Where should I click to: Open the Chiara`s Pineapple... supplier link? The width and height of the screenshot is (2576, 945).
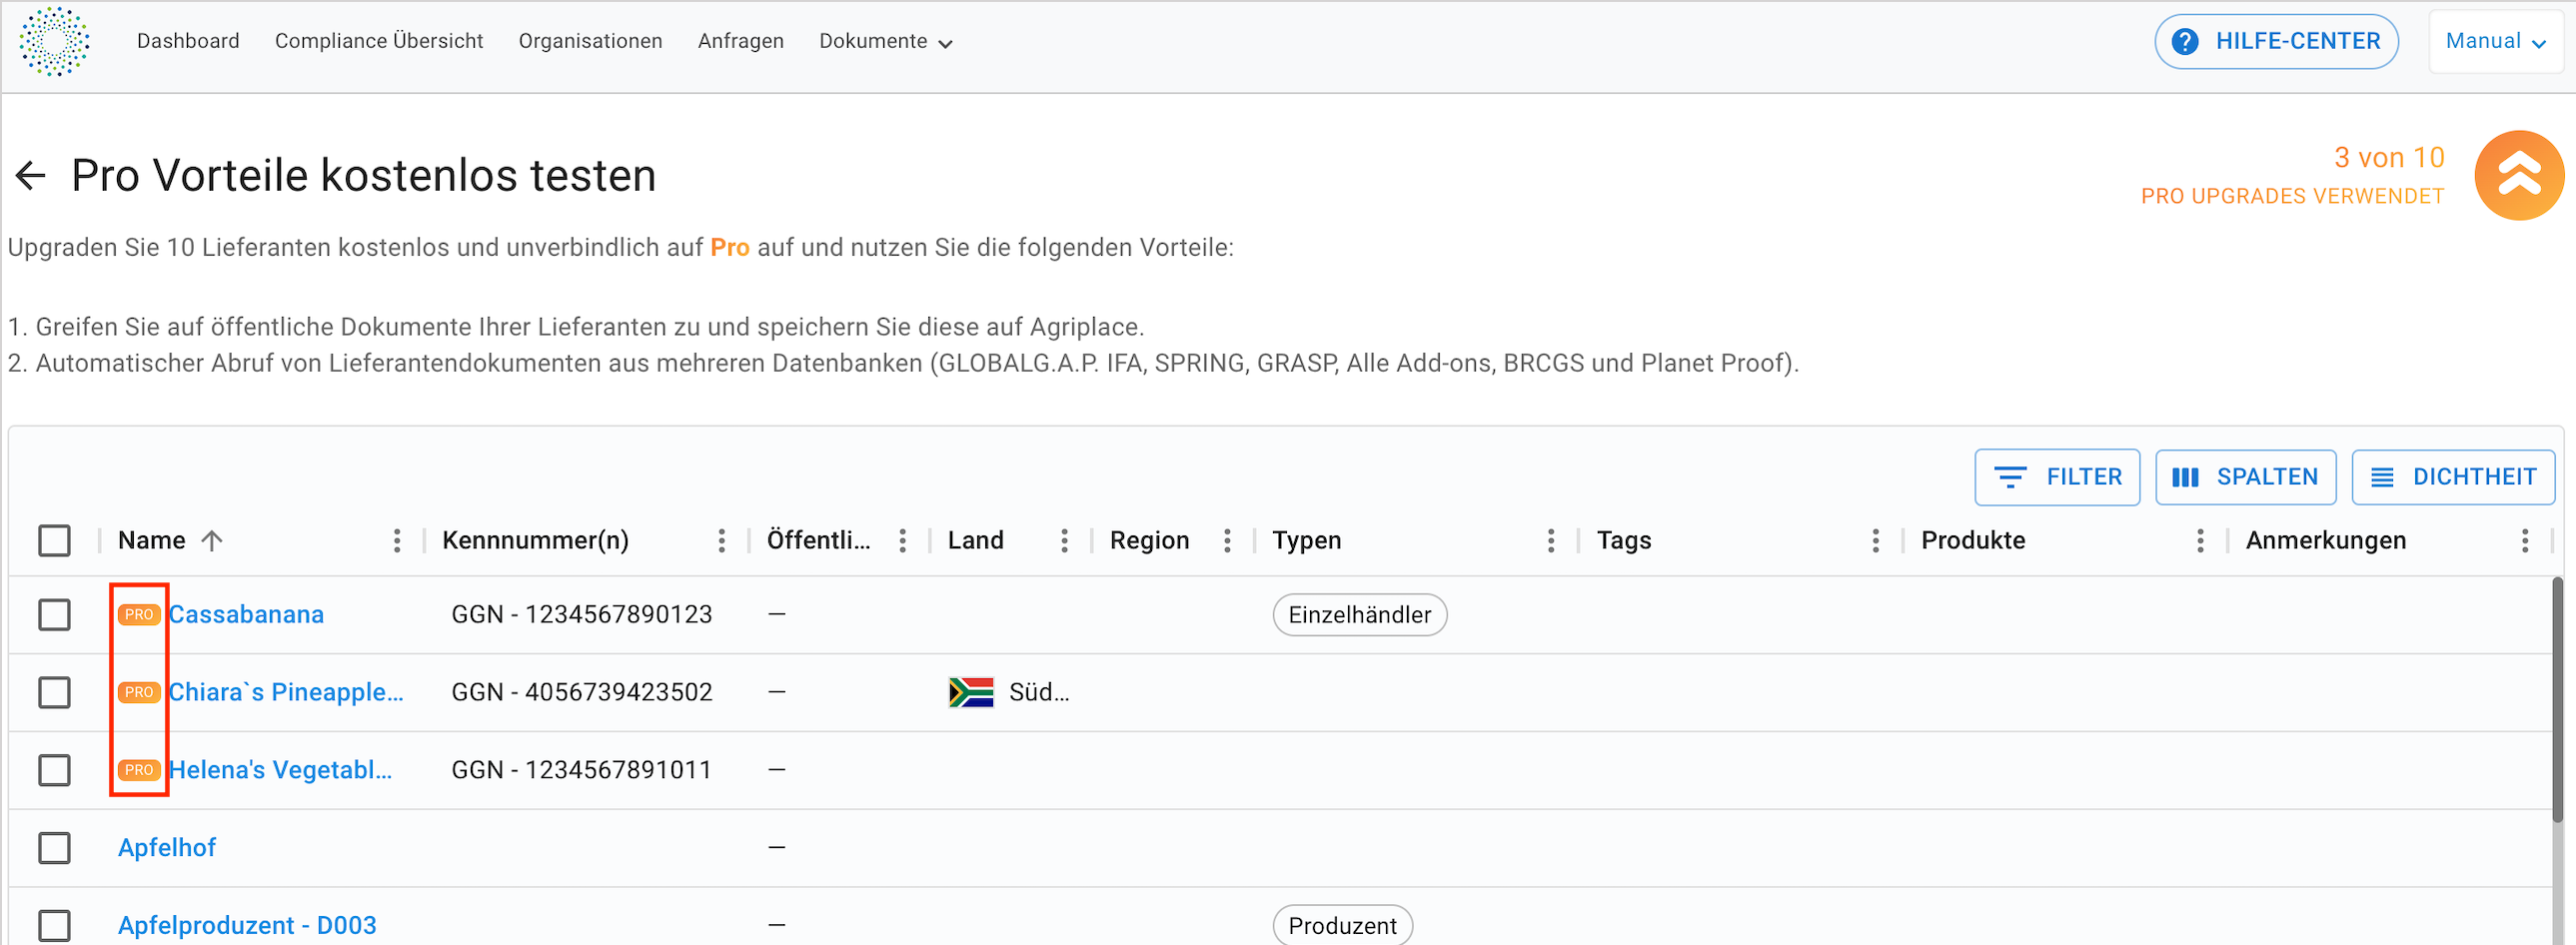(x=286, y=692)
